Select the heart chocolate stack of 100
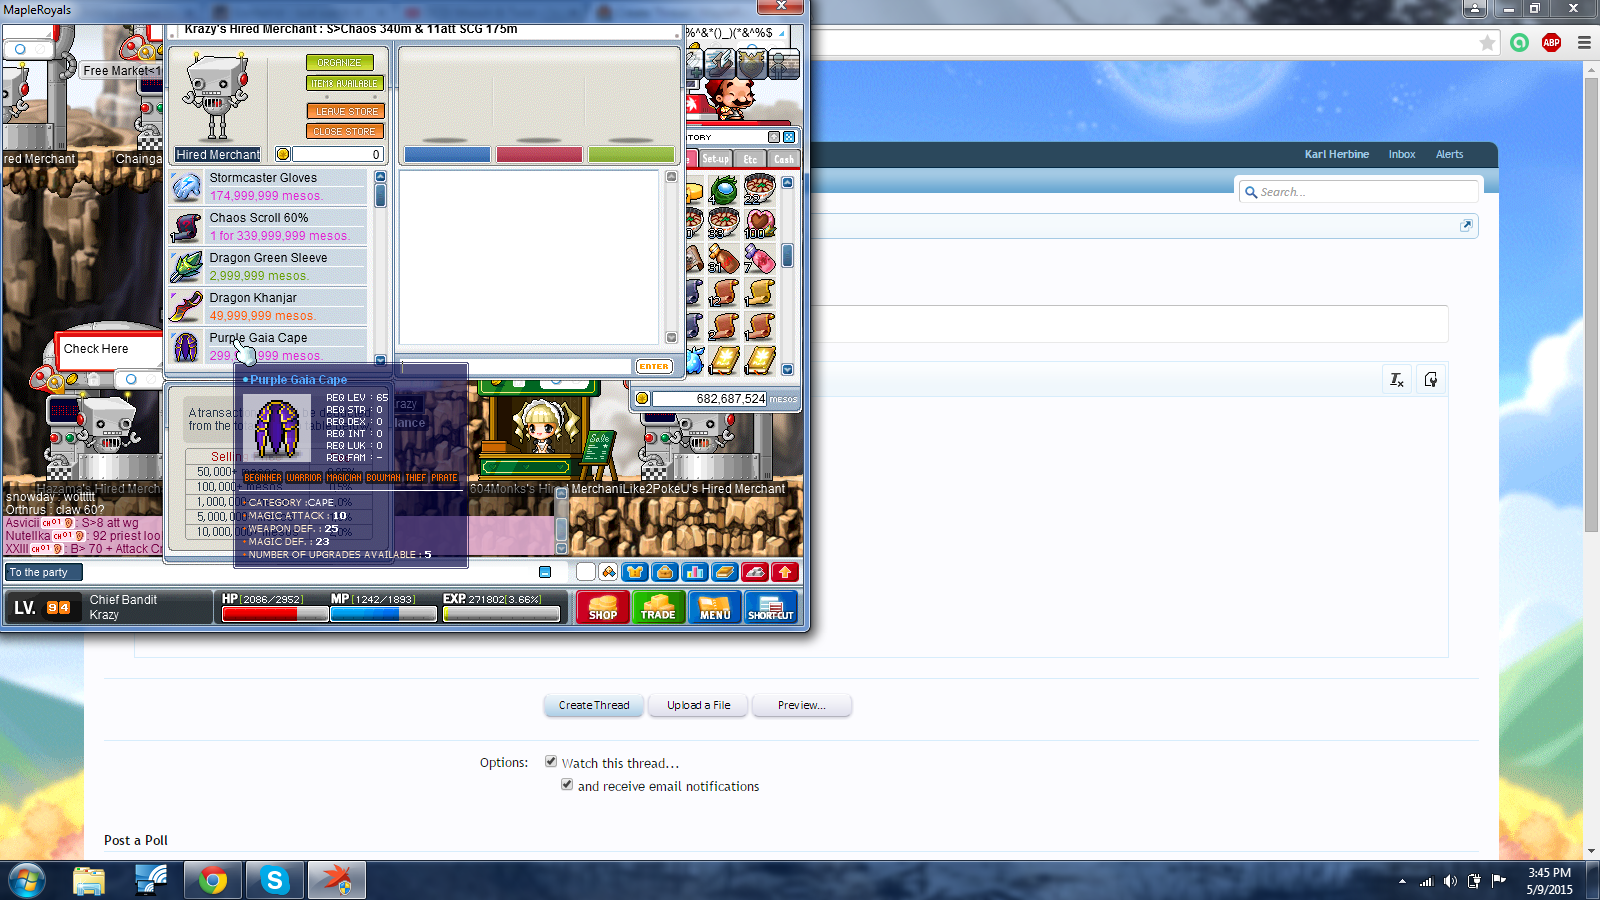Image resolution: width=1600 pixels, height=900 pixels. (x=759, y=224)
